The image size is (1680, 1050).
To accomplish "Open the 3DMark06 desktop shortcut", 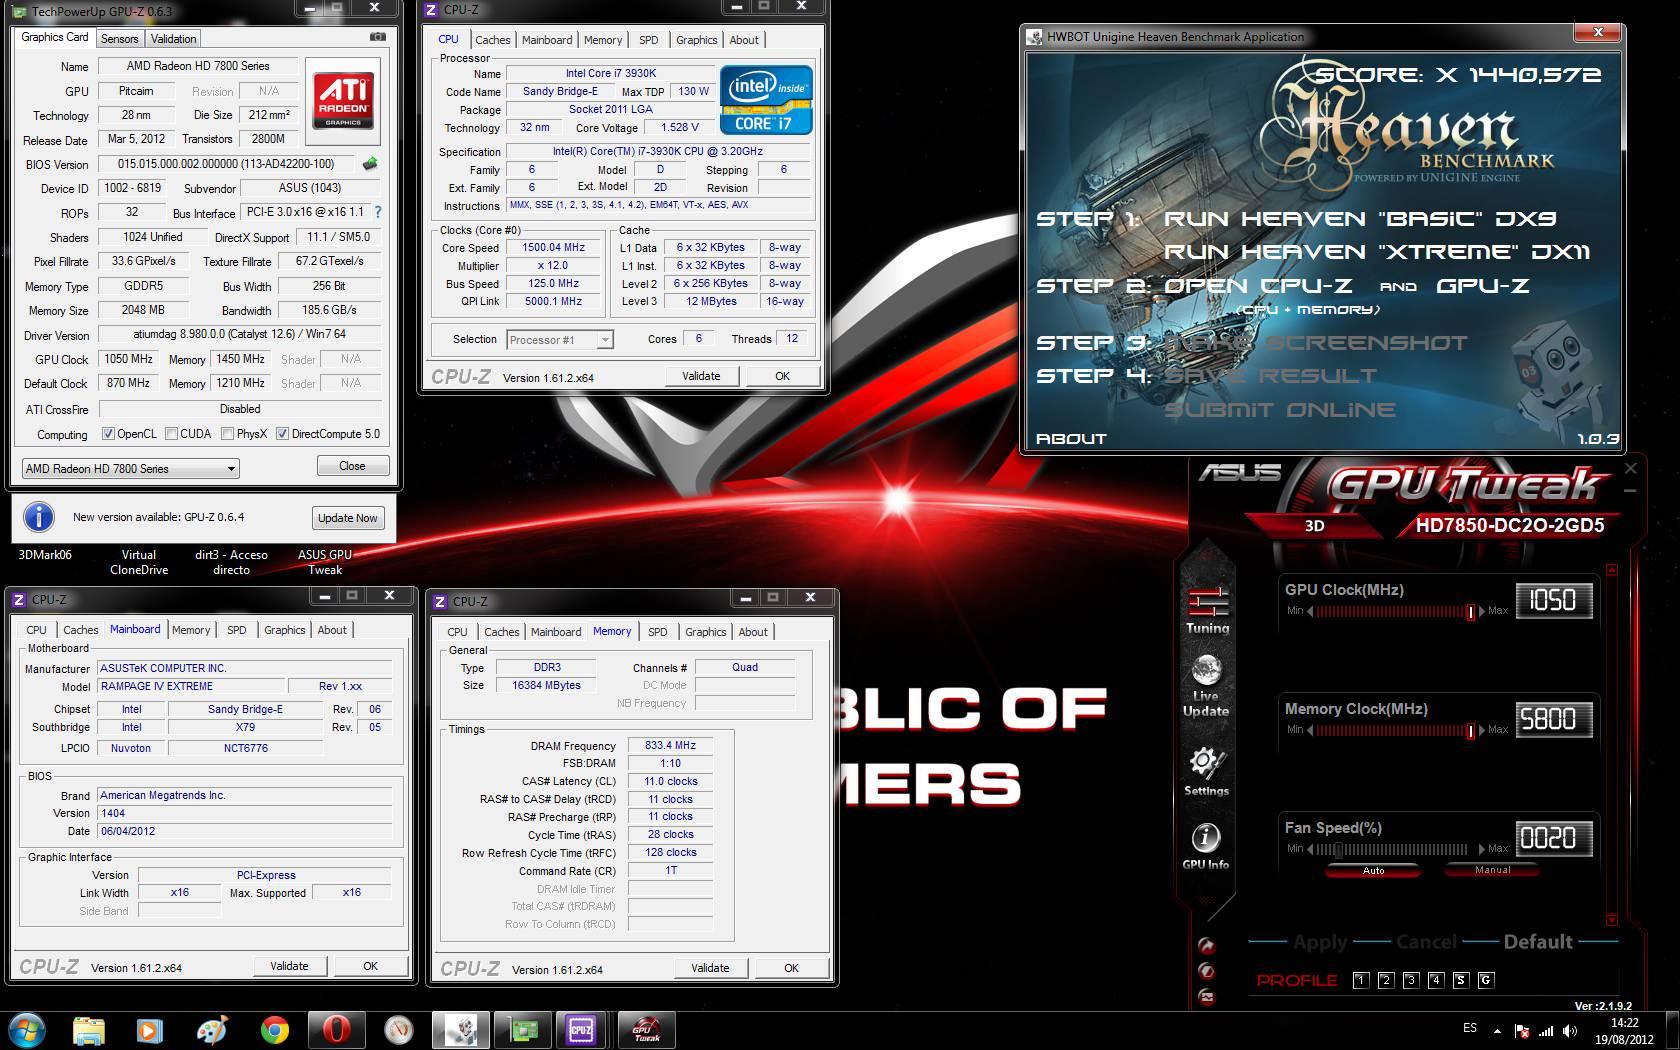I will tap(45, 554).
